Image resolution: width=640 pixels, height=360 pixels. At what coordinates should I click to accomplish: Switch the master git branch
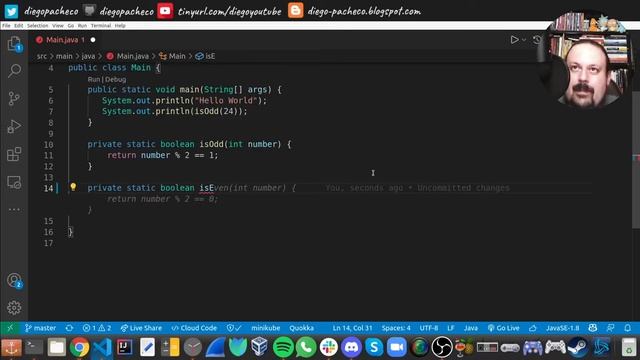[x=40, y=328]
